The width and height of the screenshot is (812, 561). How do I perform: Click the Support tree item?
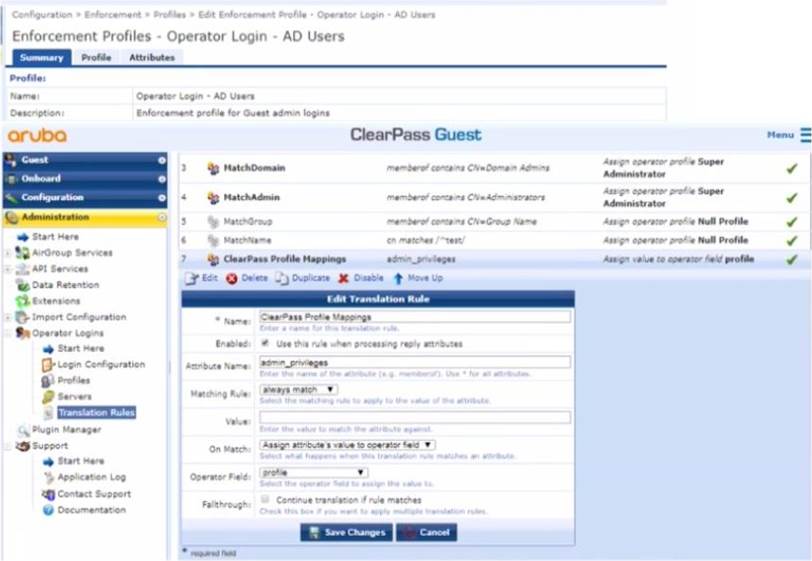click(x=50, y=446)
